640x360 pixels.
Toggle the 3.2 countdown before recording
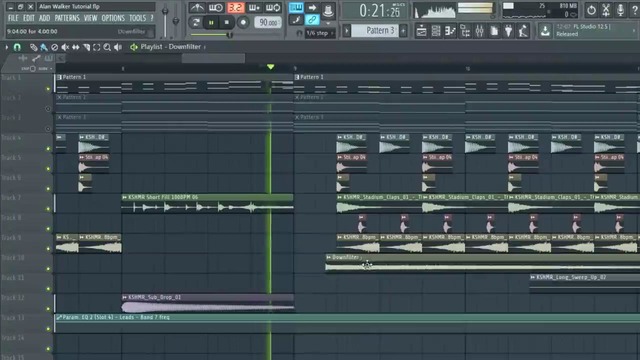[x=235, y=8]
